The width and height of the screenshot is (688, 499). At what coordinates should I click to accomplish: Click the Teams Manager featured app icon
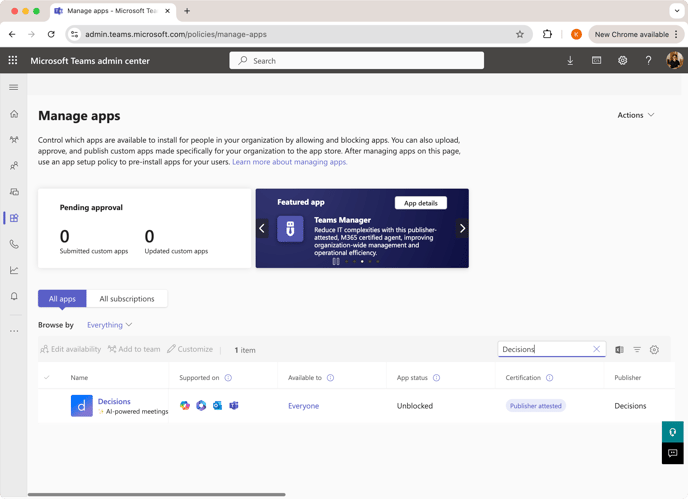pos(290,229)
